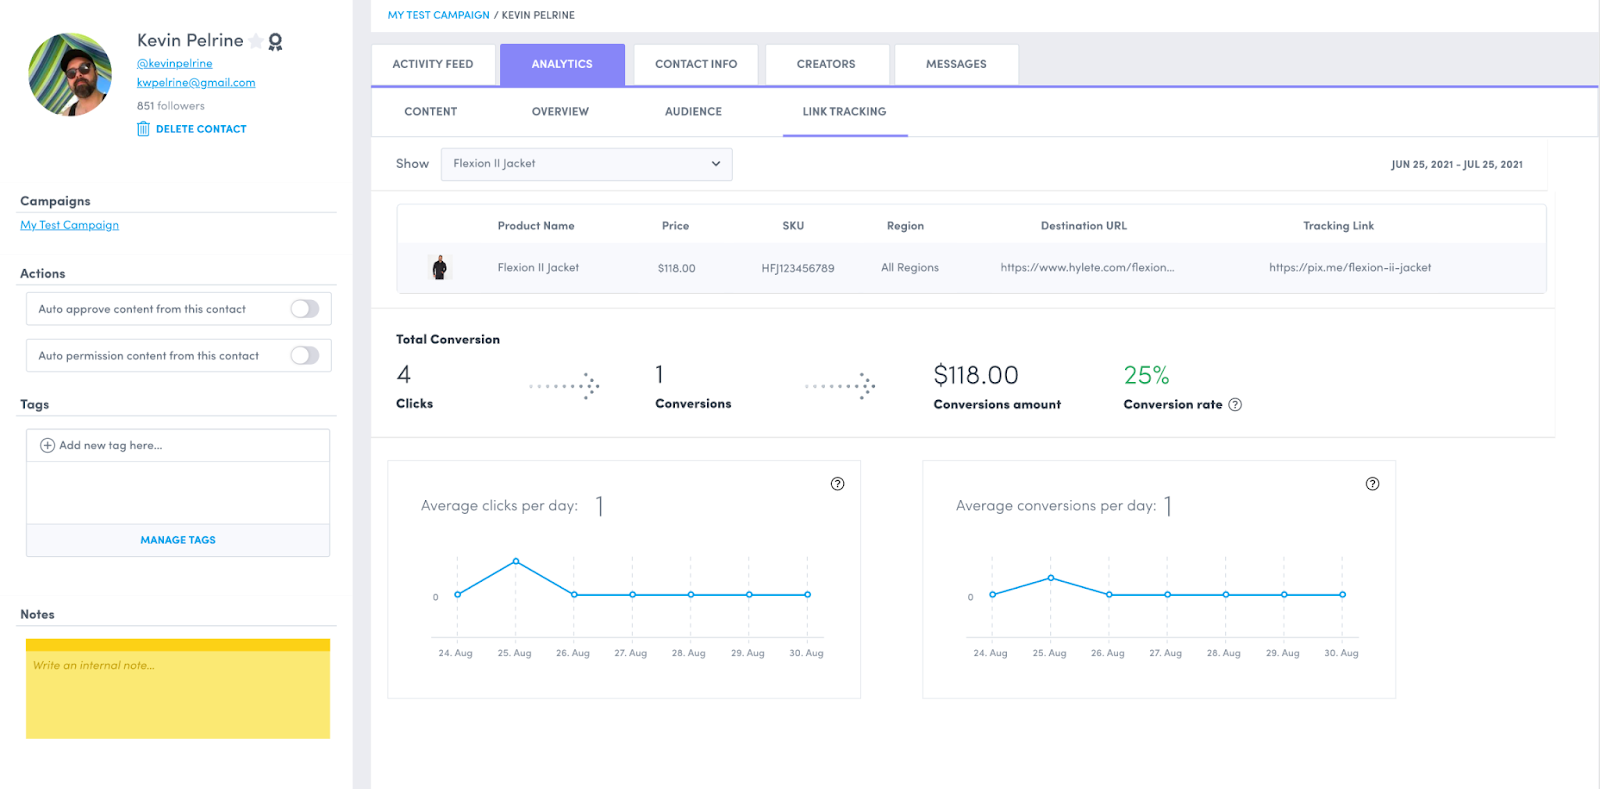The height and width of the screenshot is (789, 1600).
Task: Click the trash icon for Delete Contact
Action: 143,129
